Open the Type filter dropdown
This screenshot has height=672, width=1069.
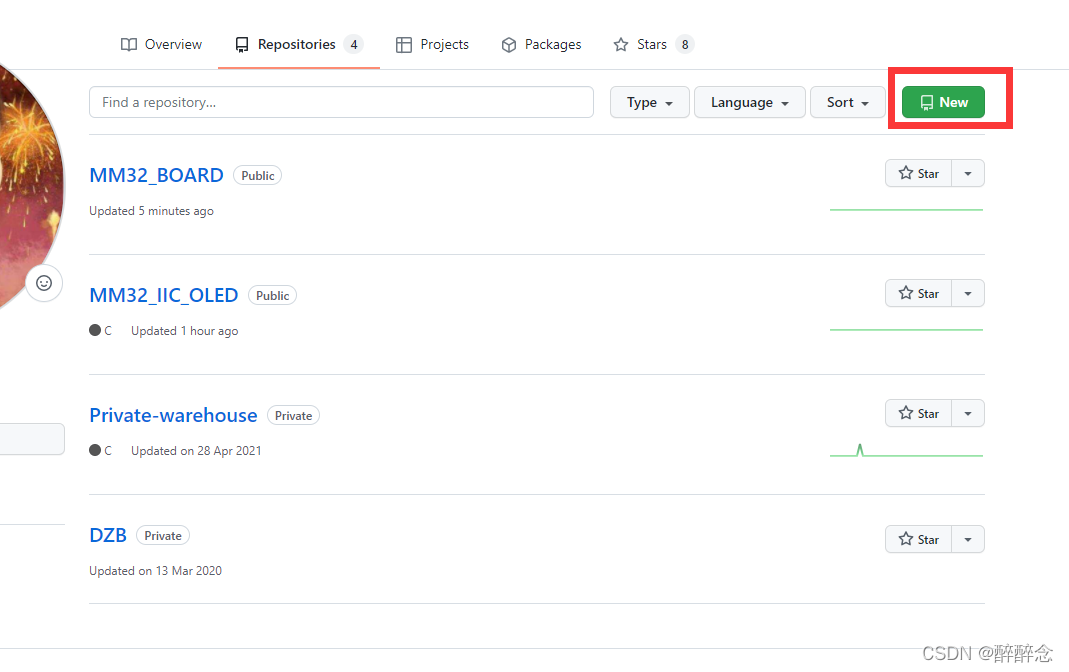tap(650, 102)
